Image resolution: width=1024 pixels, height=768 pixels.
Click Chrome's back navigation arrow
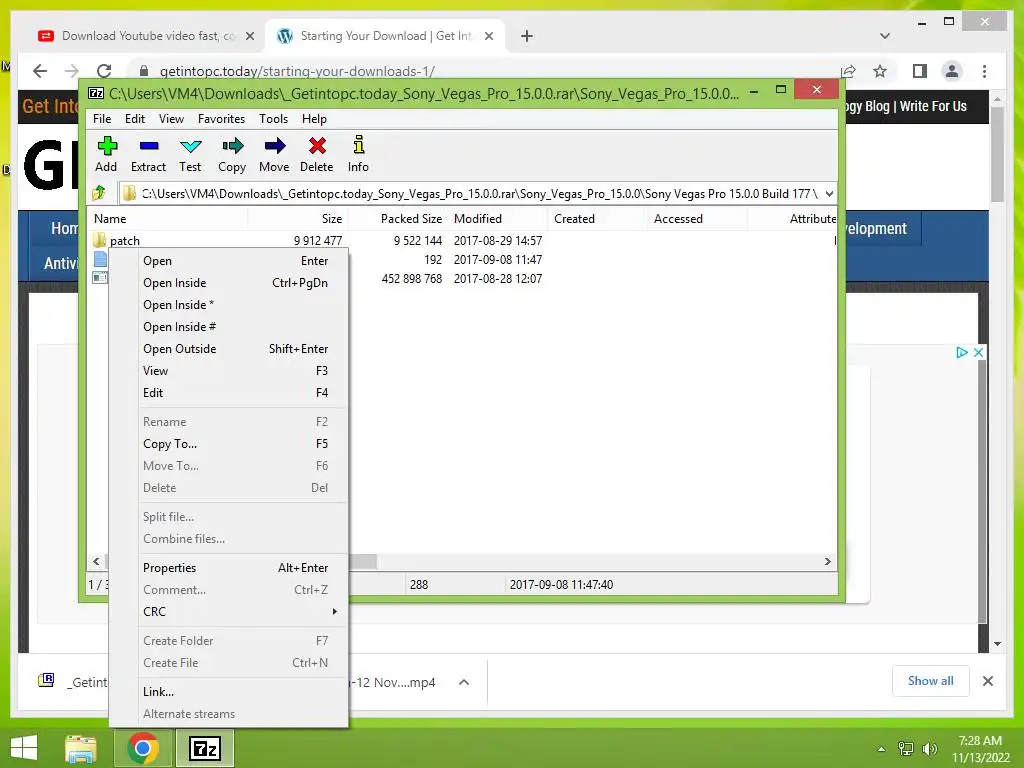(x=40, y=71)
